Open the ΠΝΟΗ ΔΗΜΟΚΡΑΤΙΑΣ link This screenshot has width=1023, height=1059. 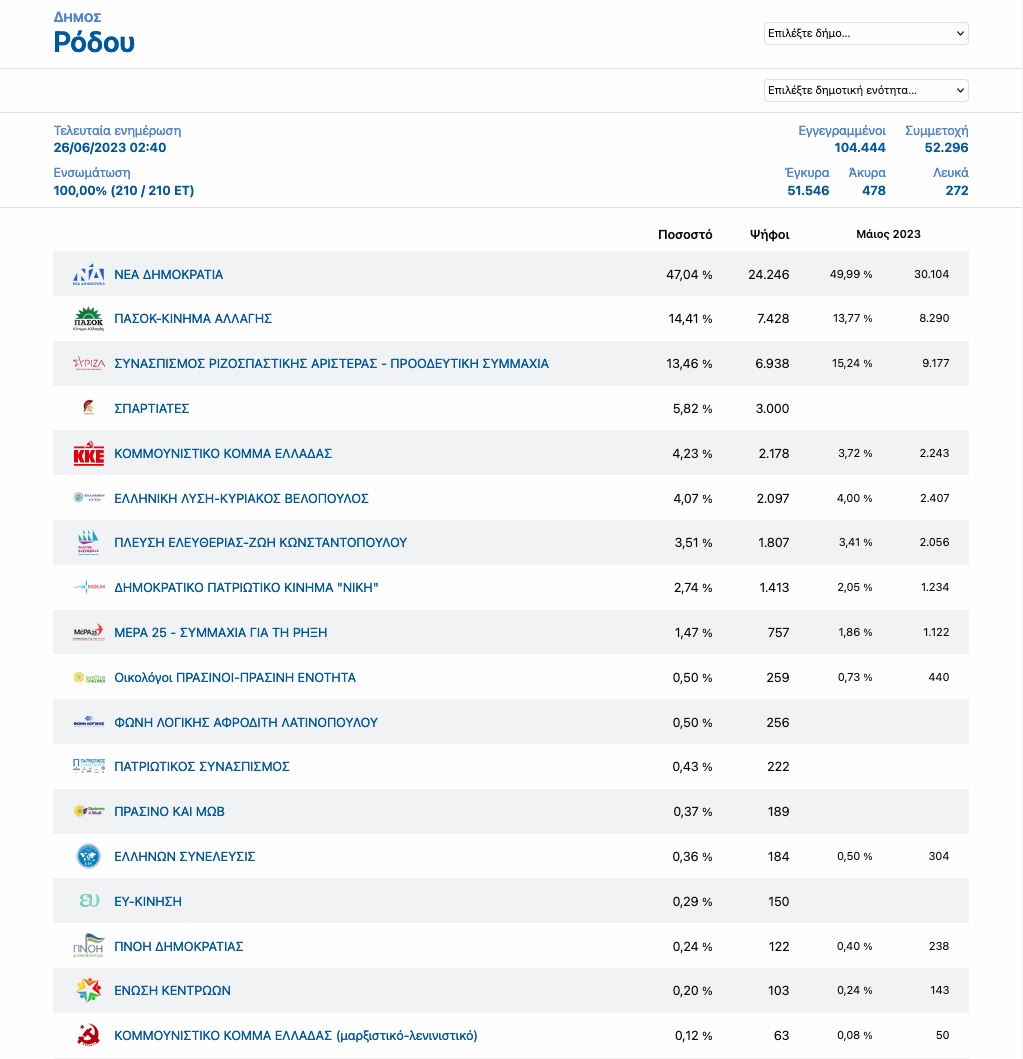179,946
